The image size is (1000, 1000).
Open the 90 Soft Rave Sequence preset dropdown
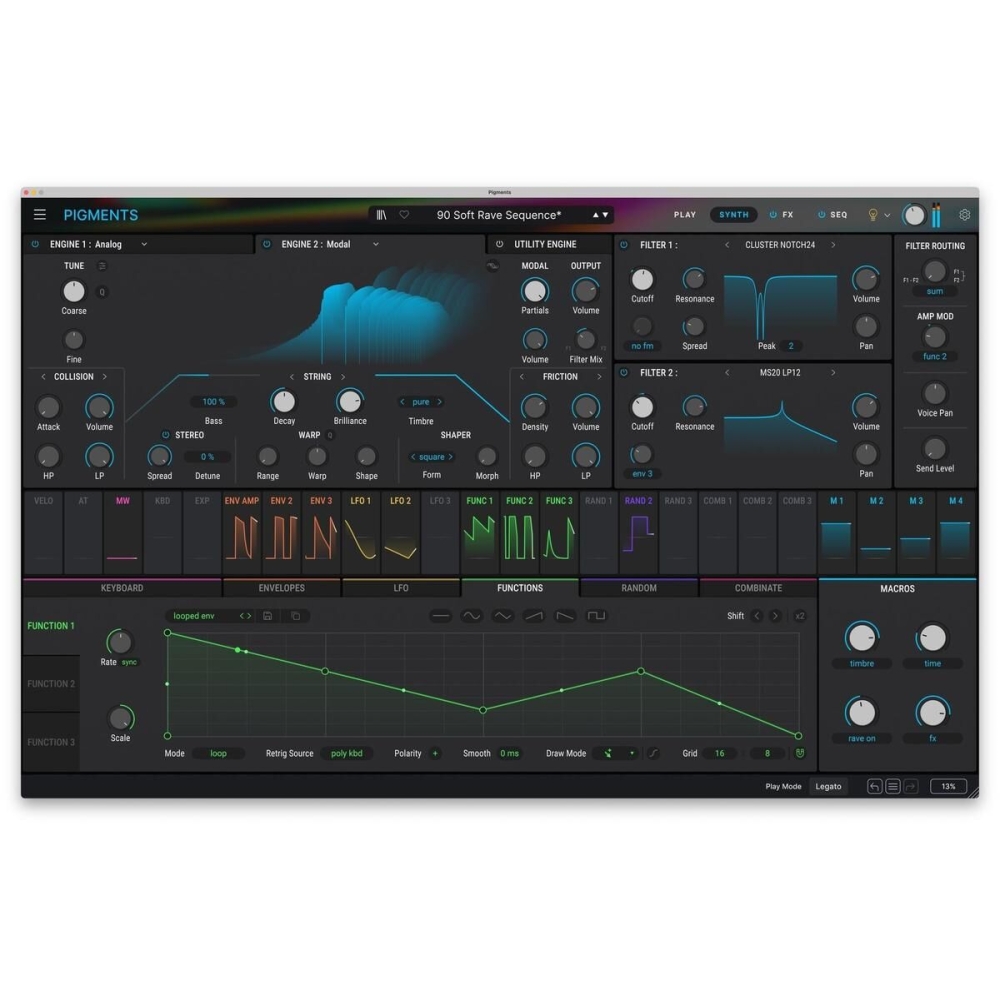500,214
